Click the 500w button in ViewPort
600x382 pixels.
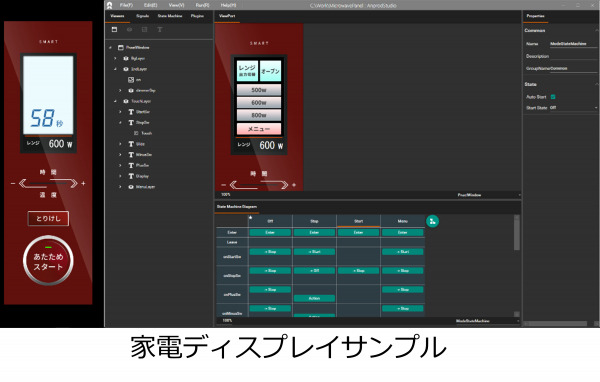coord(259,90)
